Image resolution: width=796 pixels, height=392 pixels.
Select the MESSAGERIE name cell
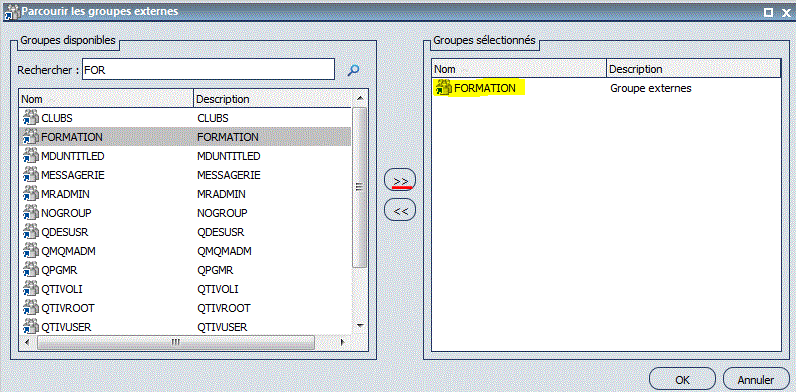[x=73, y=175]
